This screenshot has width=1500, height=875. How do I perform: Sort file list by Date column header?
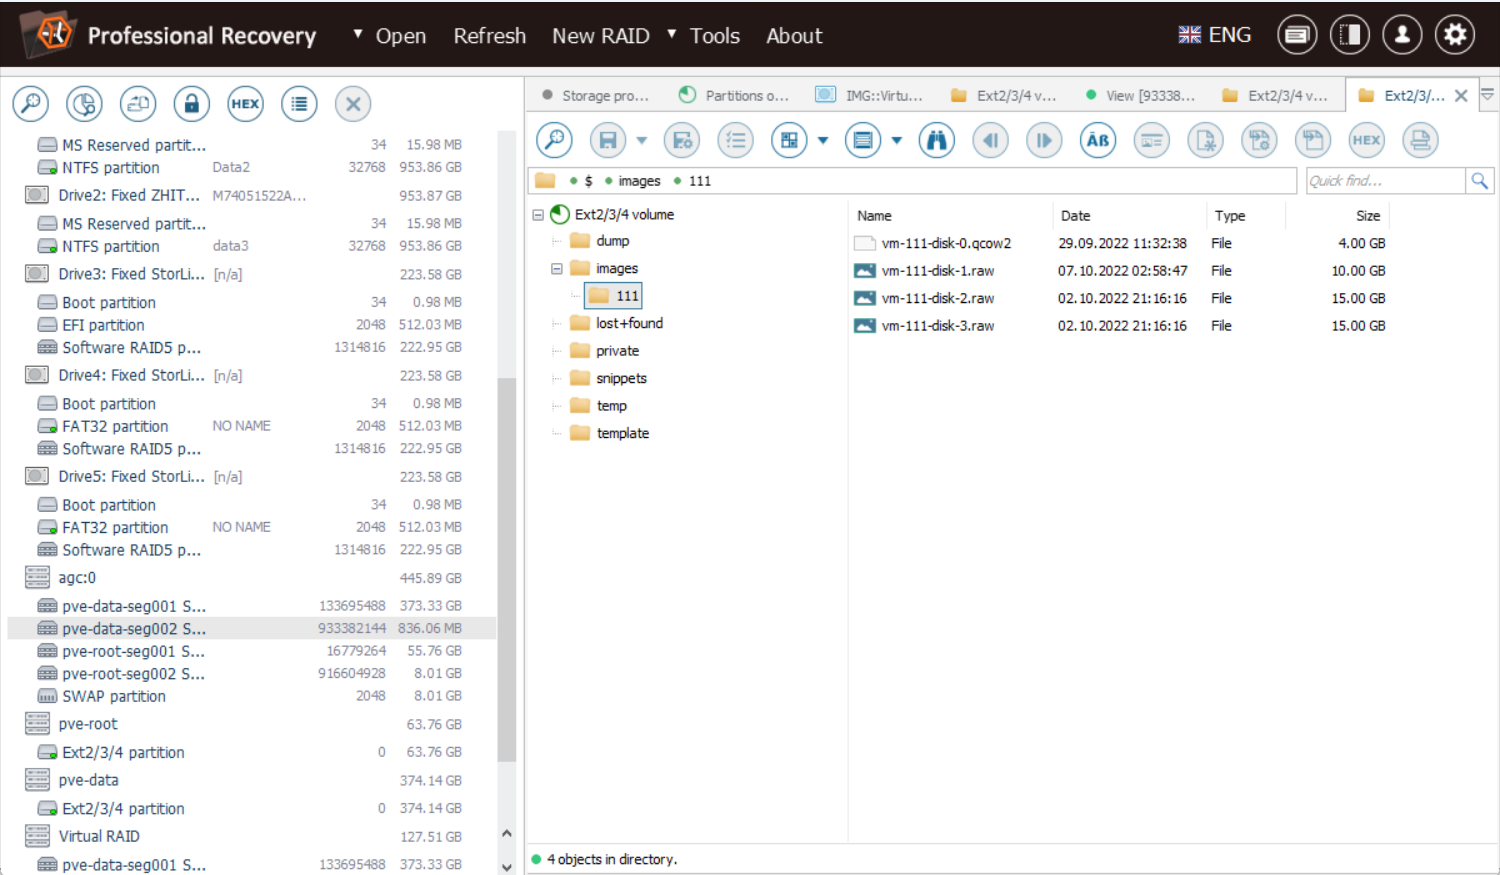pos(1130,215)
